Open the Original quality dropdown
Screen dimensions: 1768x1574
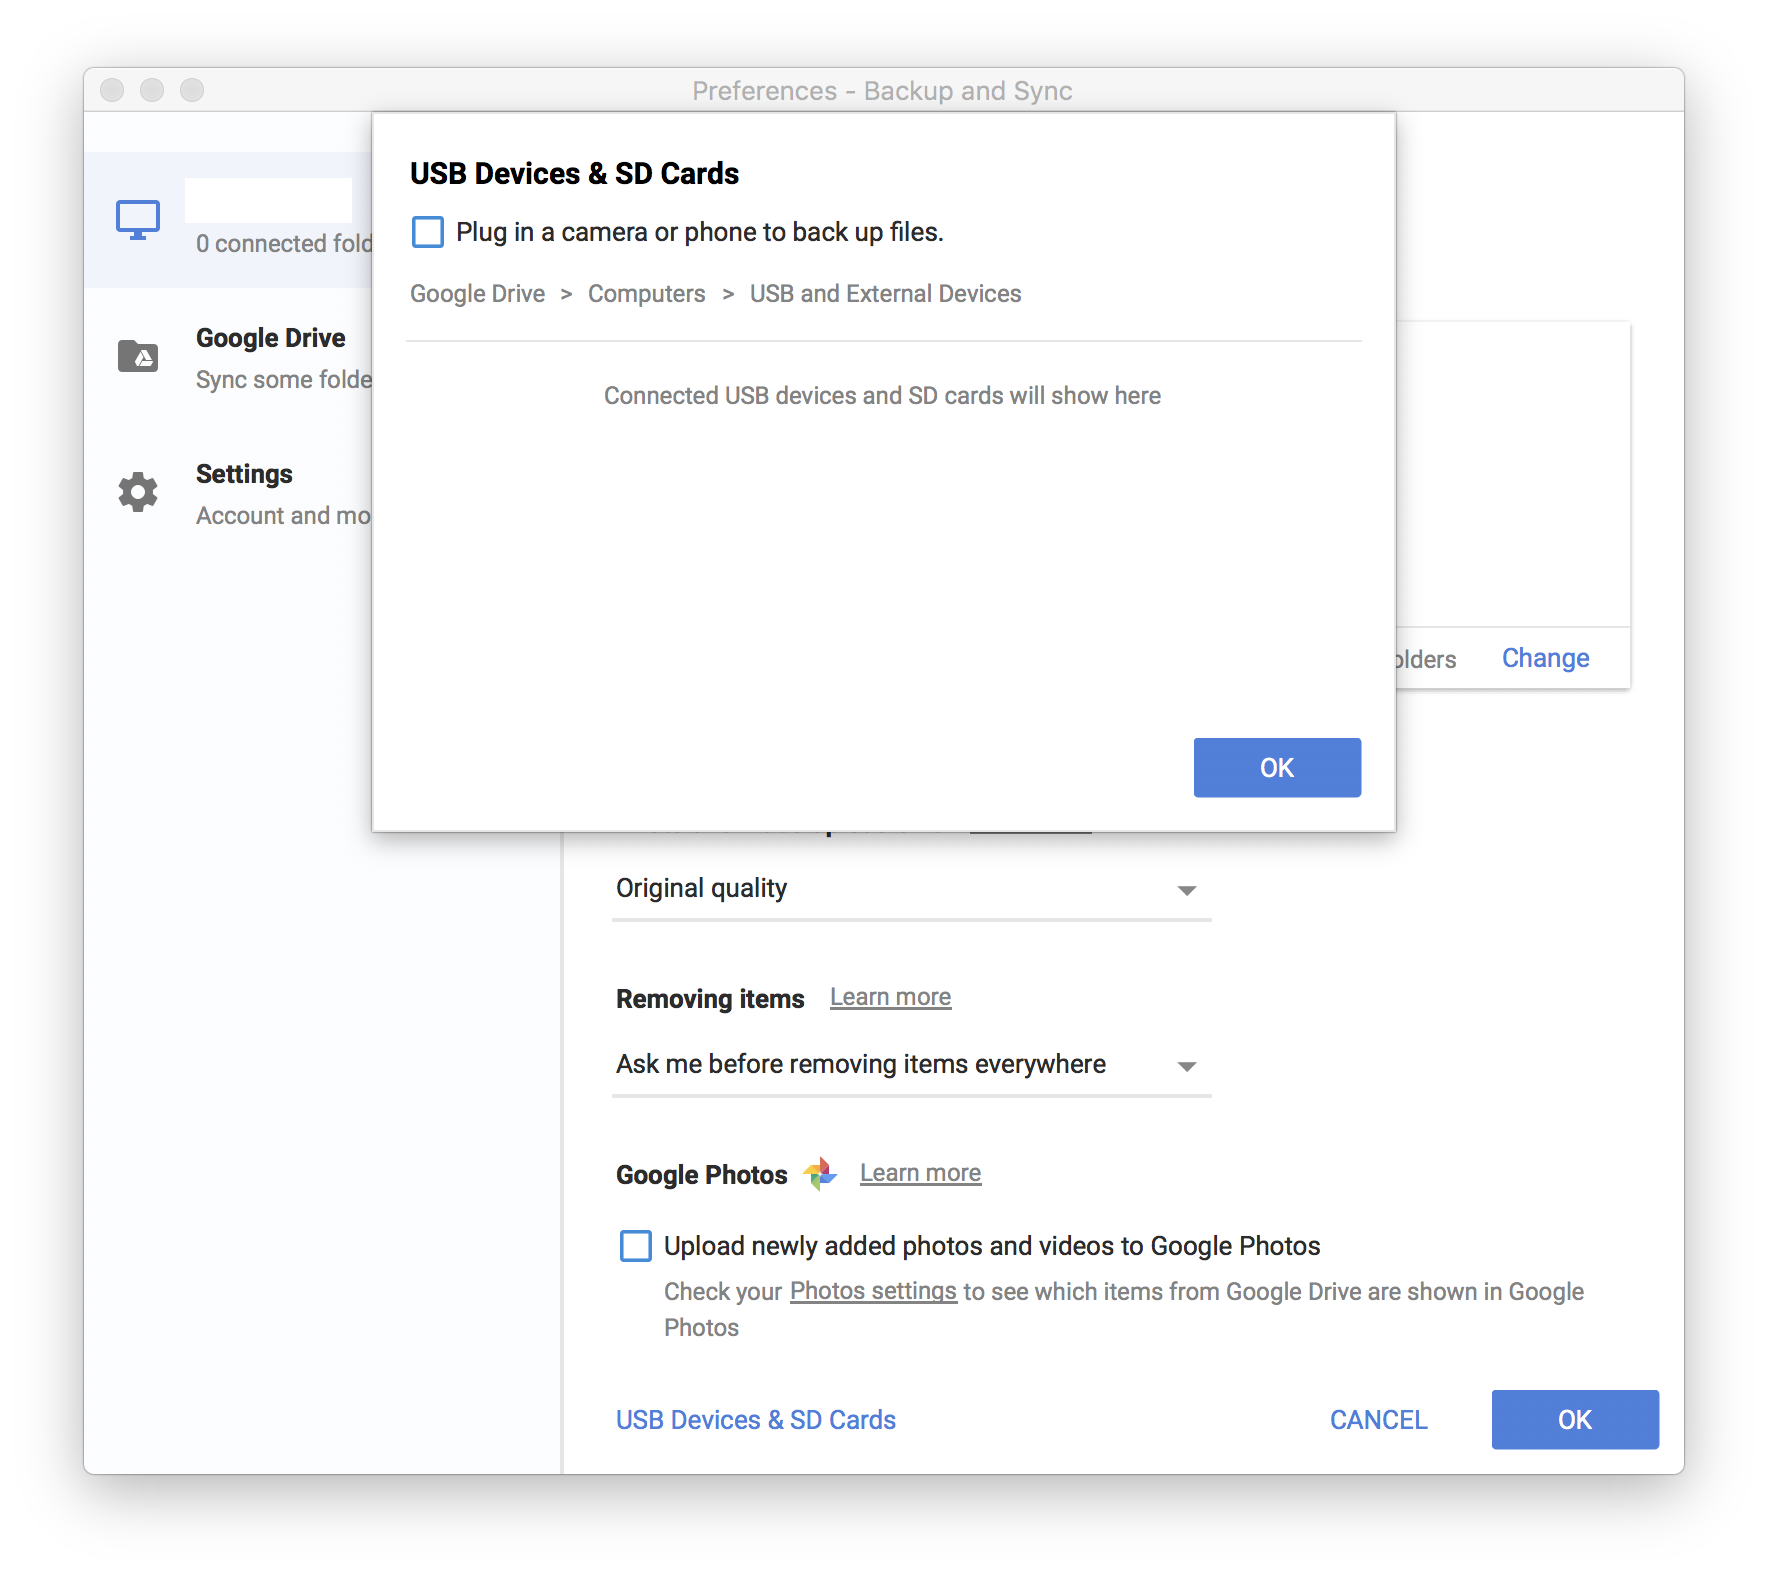click(x=911, y=889)
